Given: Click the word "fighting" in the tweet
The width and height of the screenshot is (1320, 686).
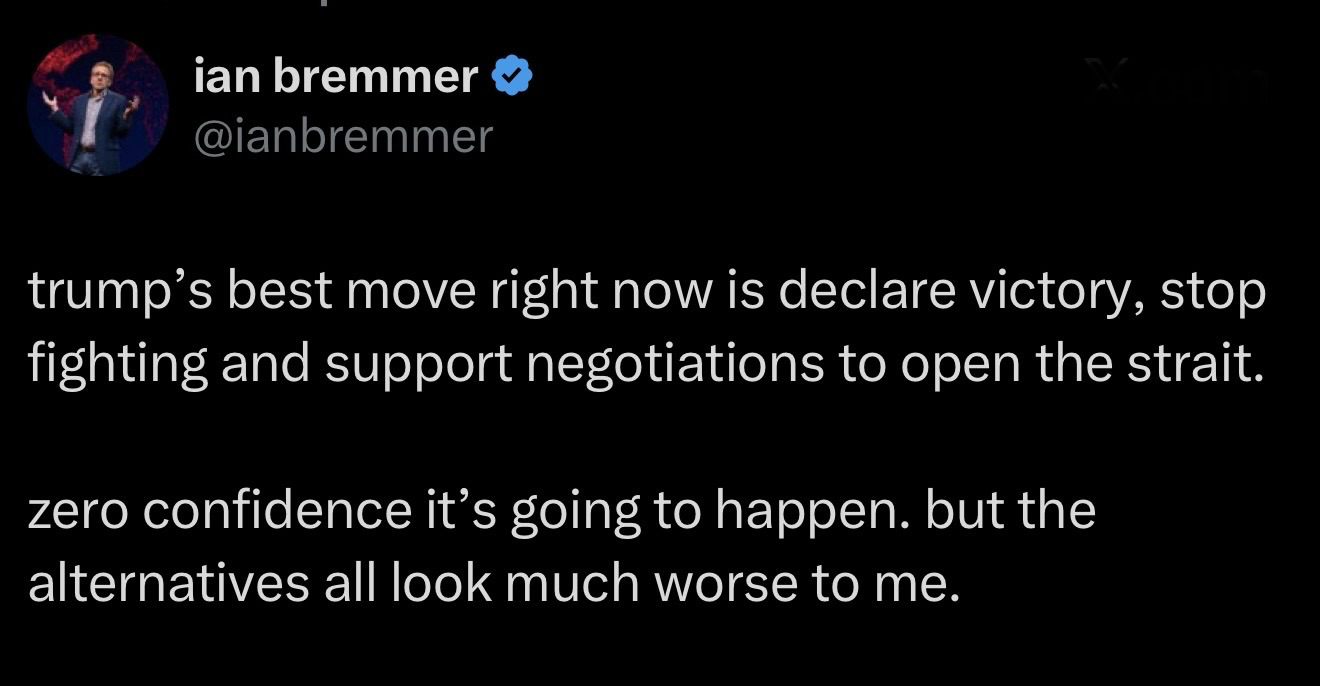Looking at the screenshot, I should [117, 366].
